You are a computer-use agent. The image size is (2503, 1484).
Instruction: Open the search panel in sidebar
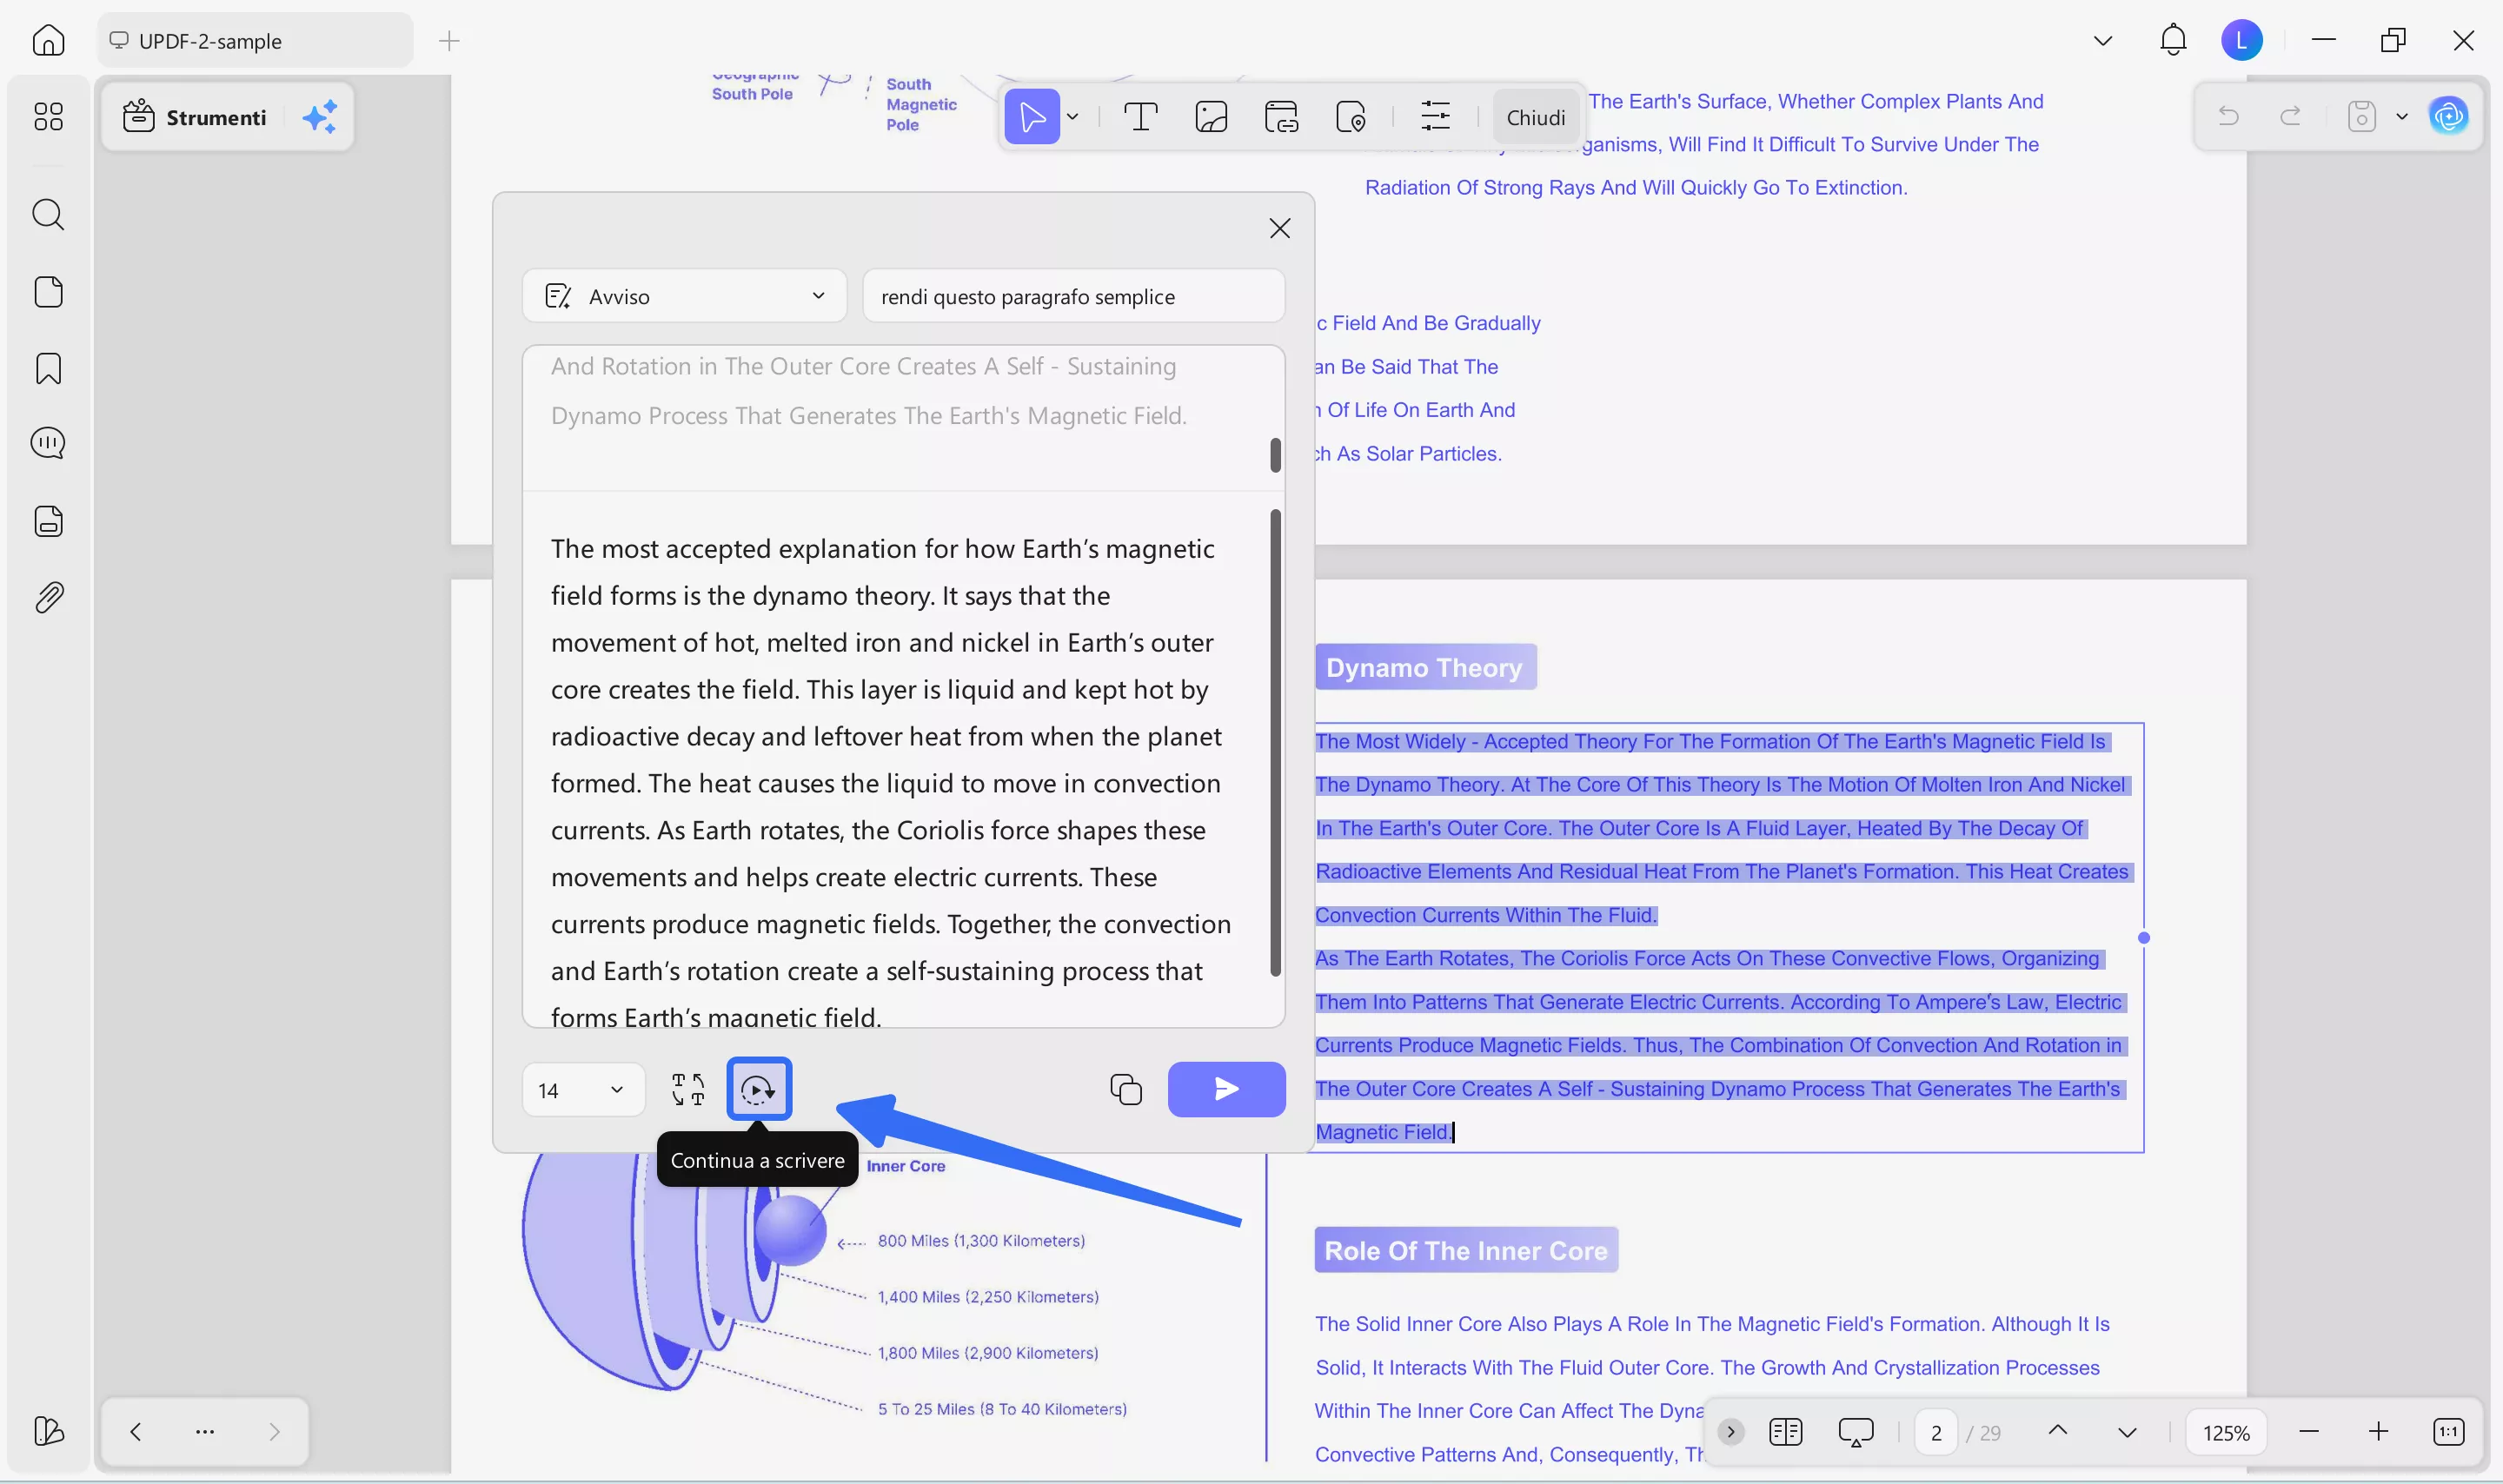pyautogui.click(x=48, y=214)
